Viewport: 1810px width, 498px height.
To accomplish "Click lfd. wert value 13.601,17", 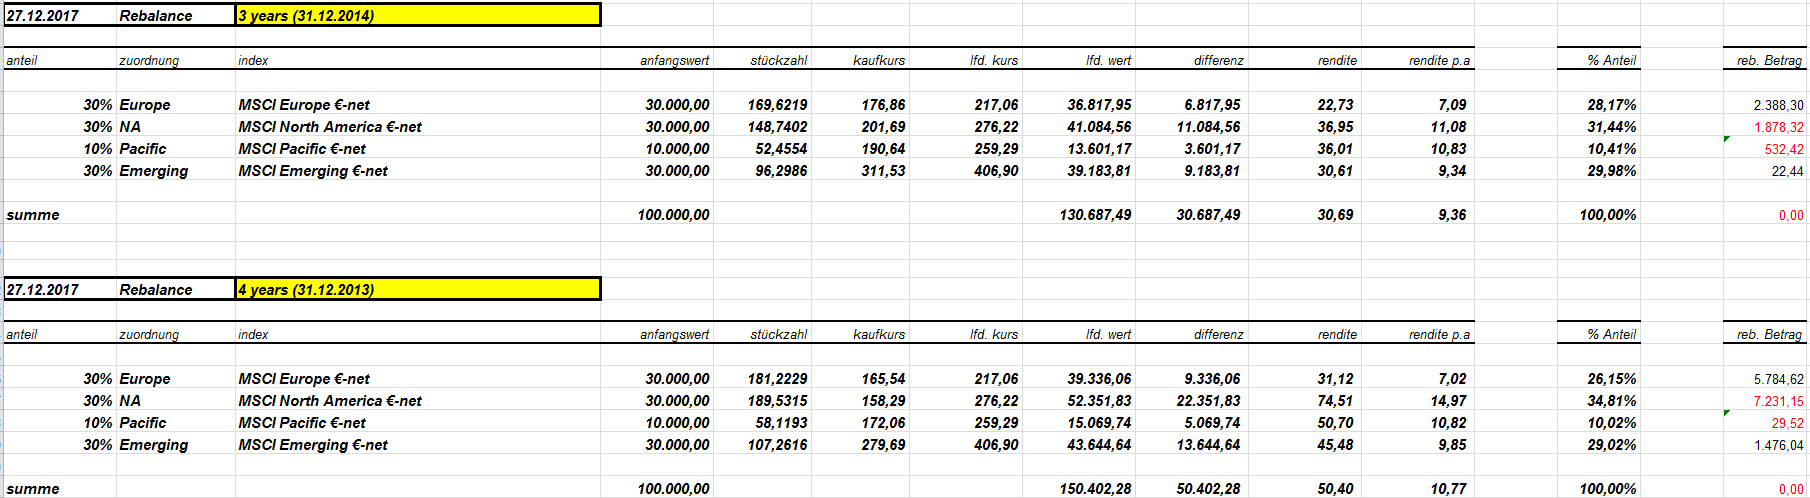I will (1099, 149).
